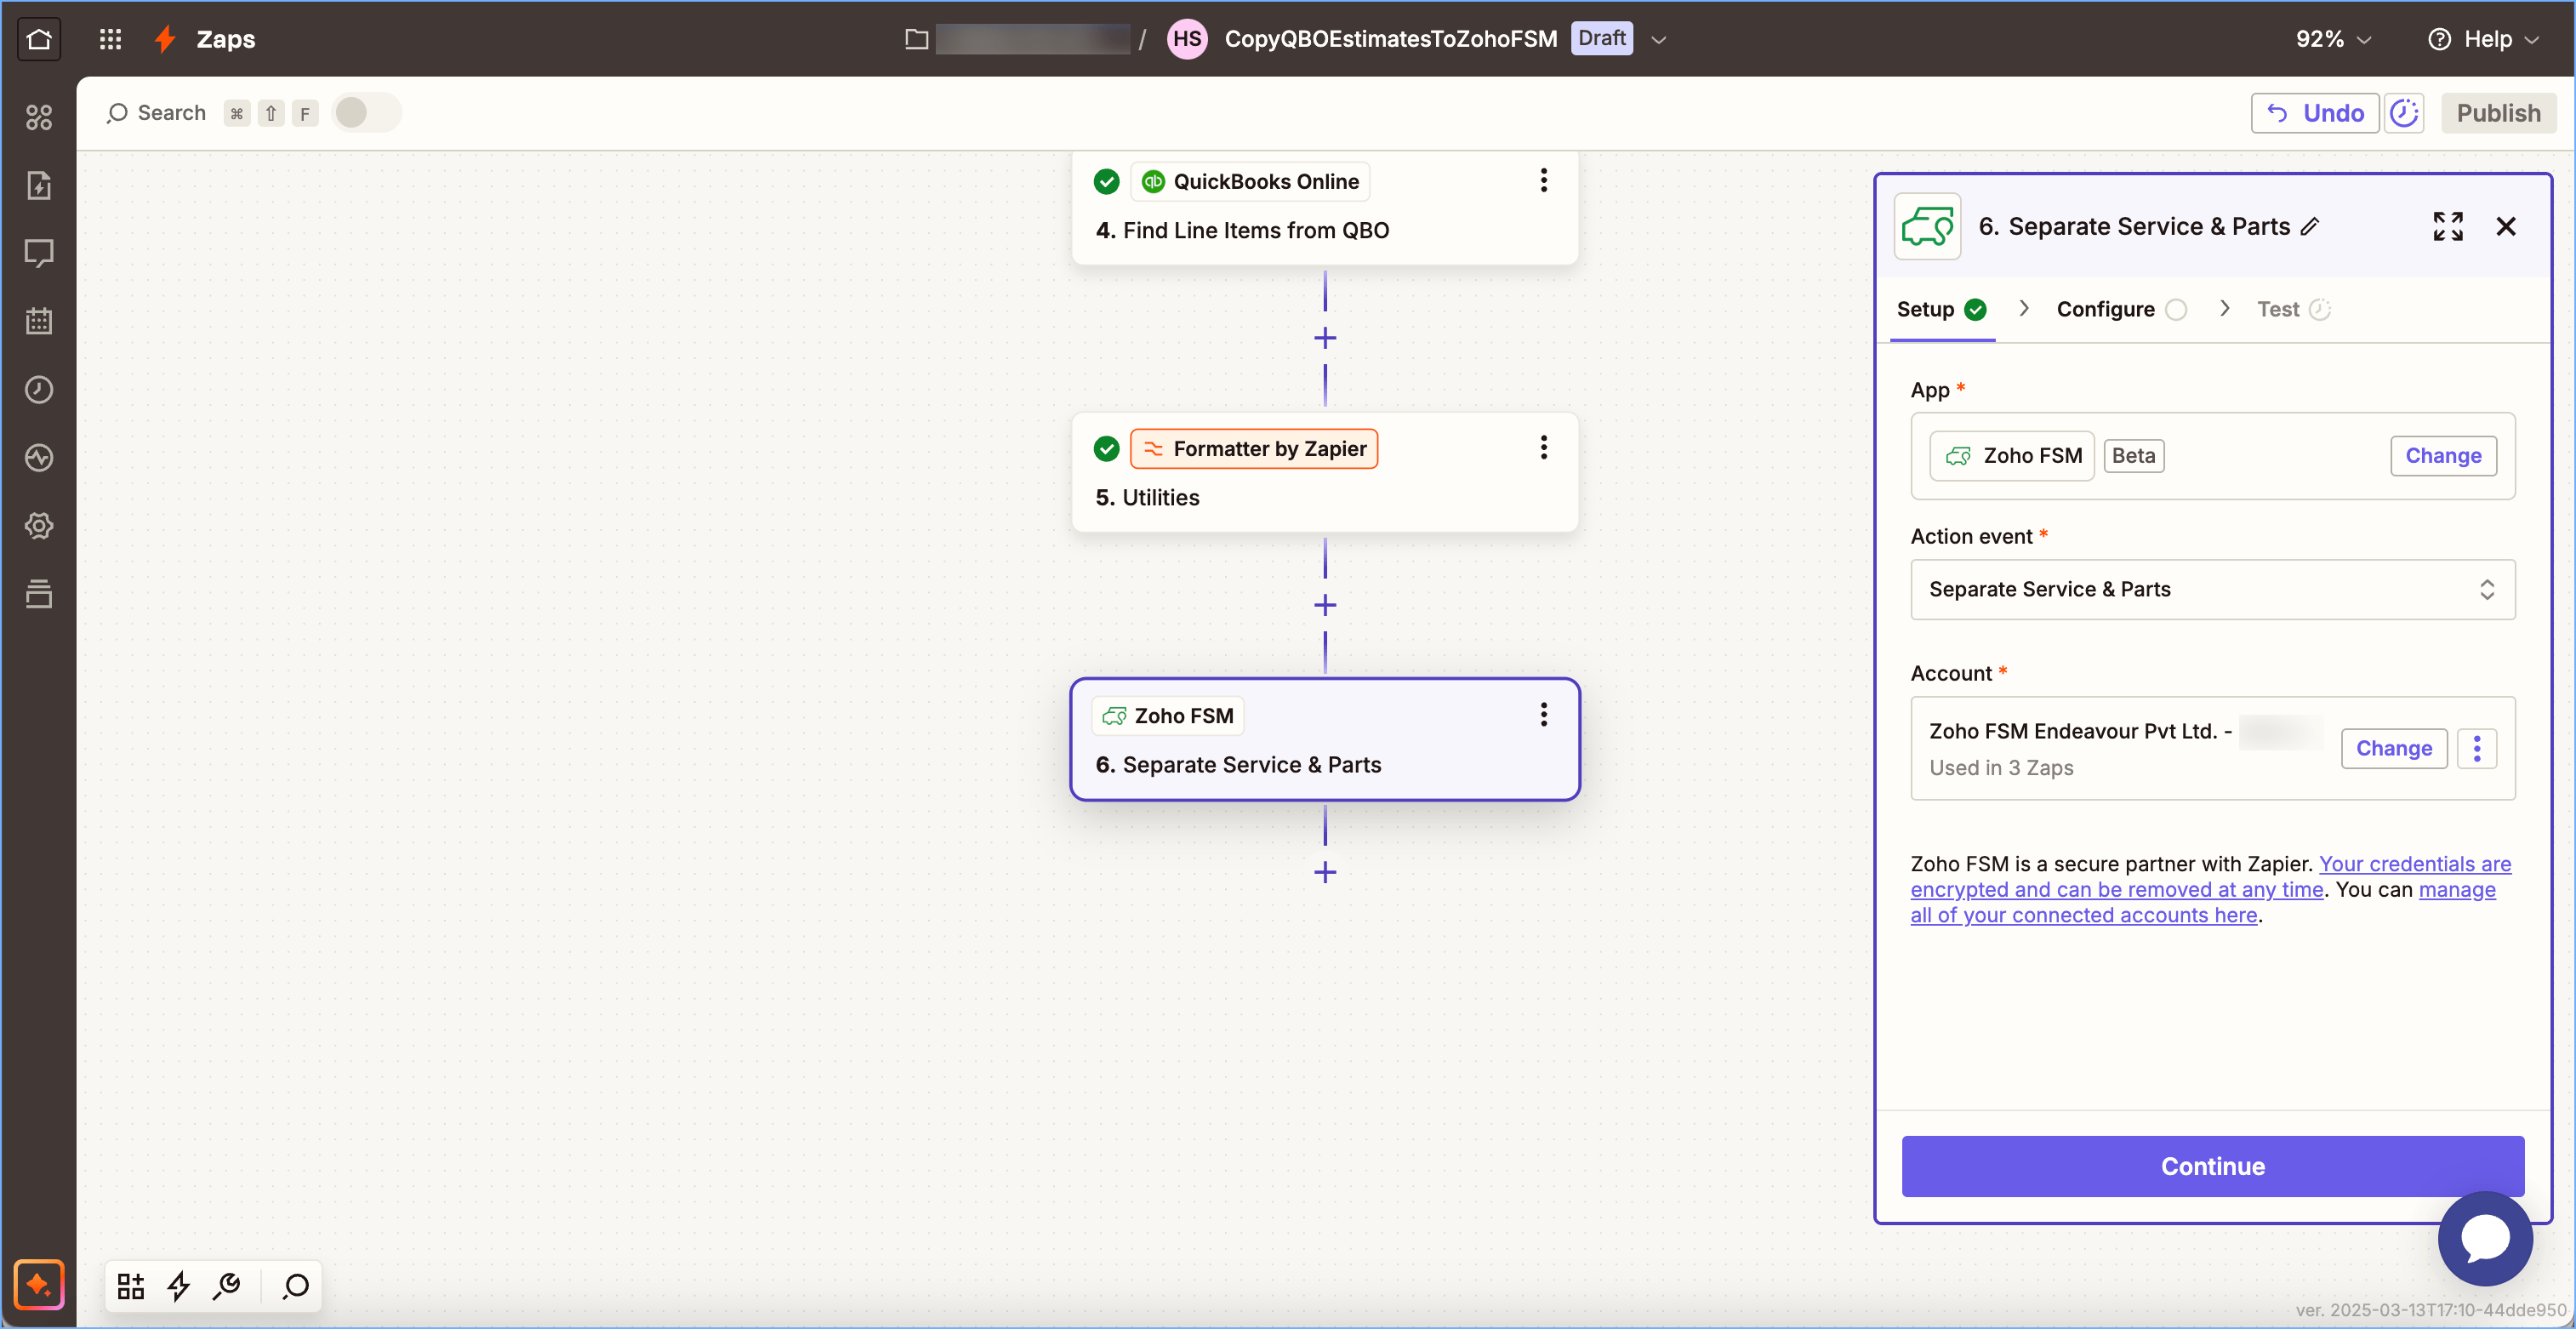Click the version history icon next to Undo
2576x1329 pixels.
point(2404,113)
